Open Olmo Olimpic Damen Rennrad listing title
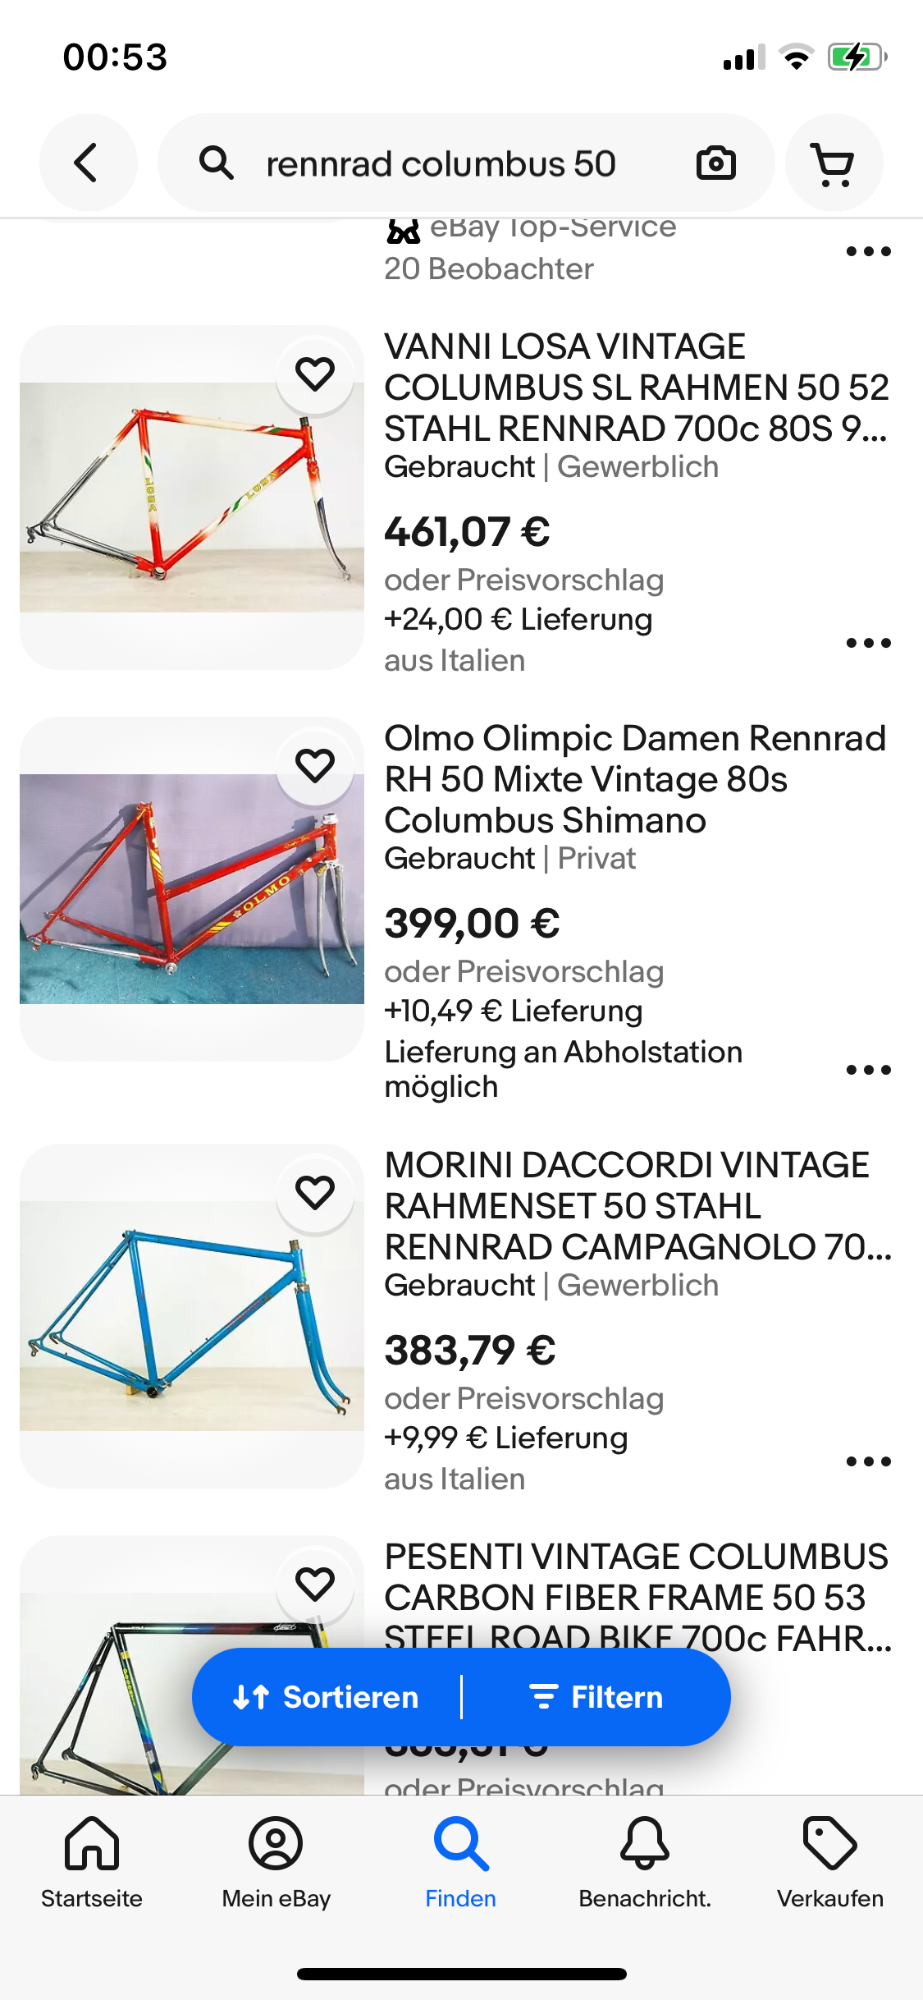The width and height of the screenshot is (923, 2000). [635, 779]
